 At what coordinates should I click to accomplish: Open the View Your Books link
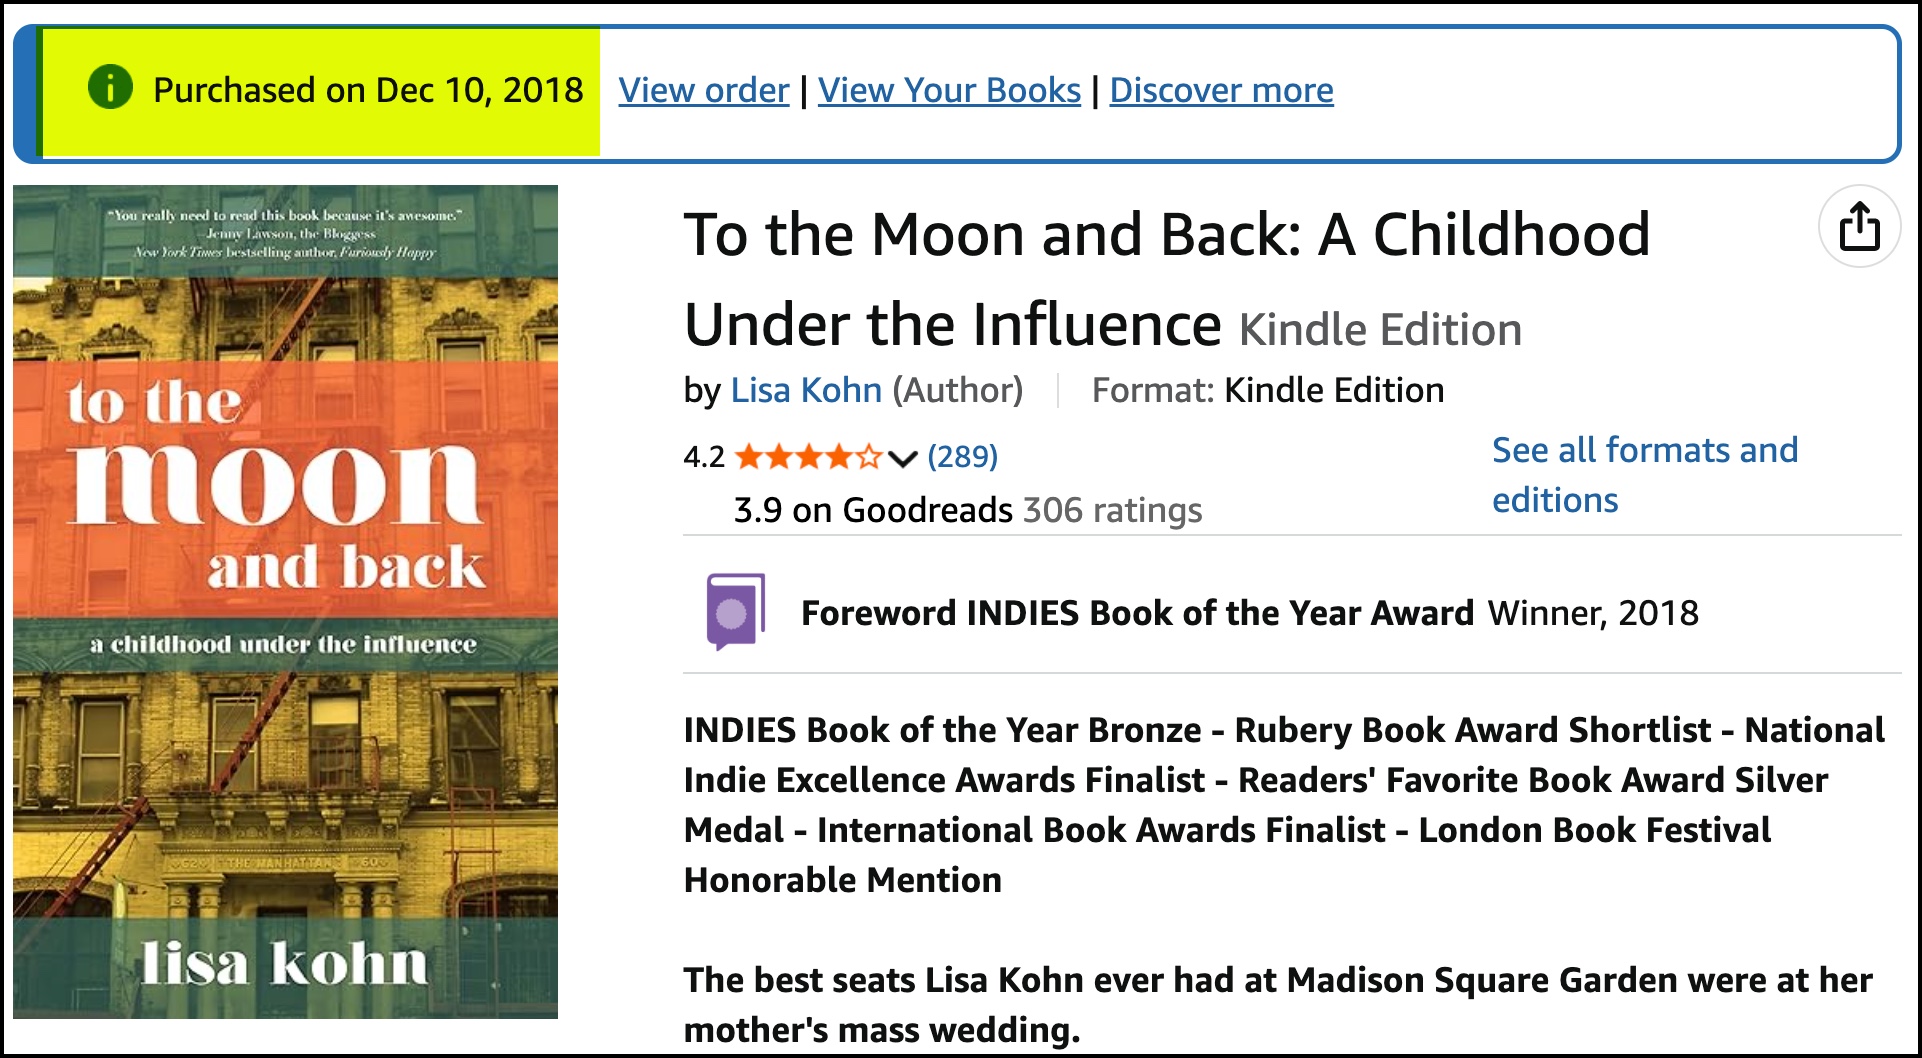949,90
